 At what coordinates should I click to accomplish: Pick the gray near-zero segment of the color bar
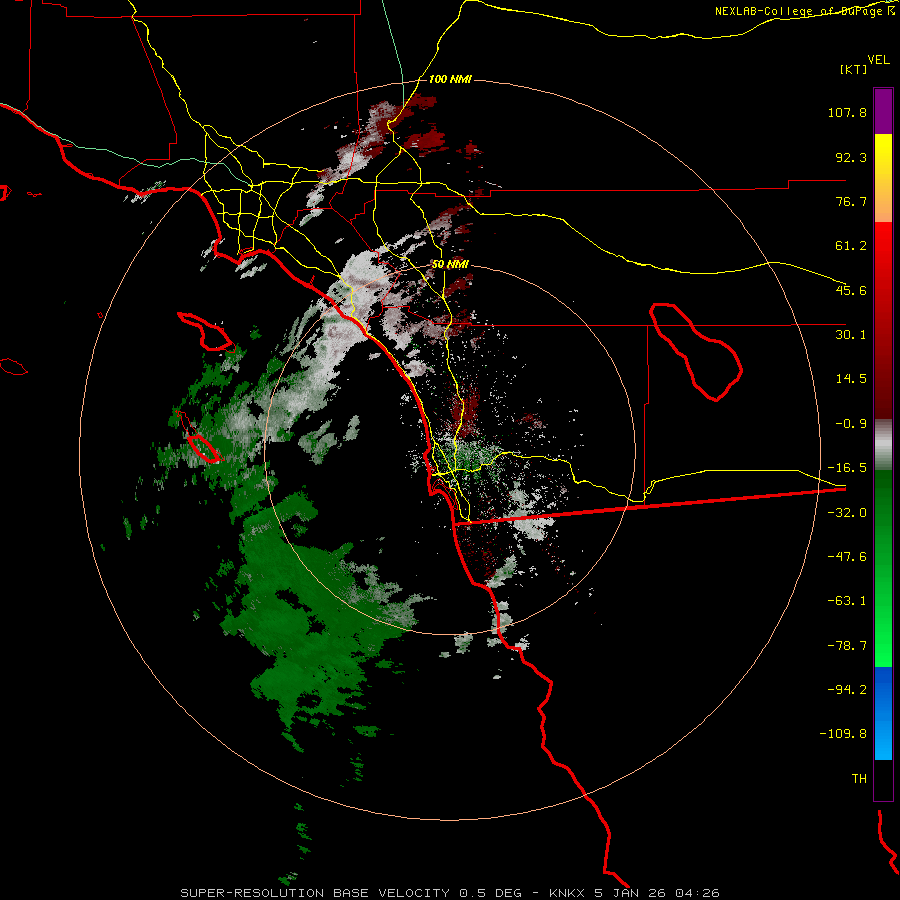tap(883, 444)
